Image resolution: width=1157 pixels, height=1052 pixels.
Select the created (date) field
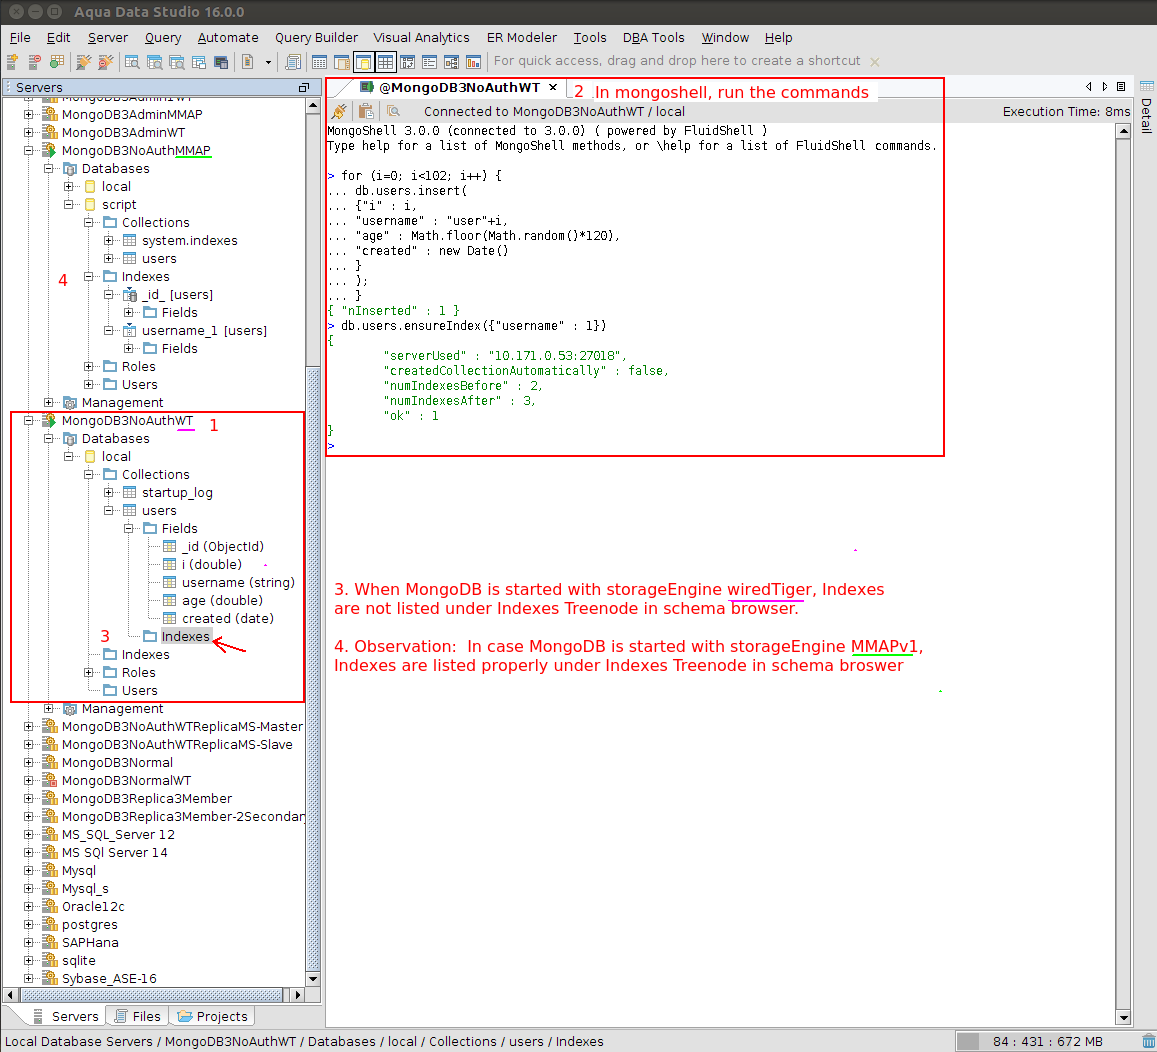point(227,618)
